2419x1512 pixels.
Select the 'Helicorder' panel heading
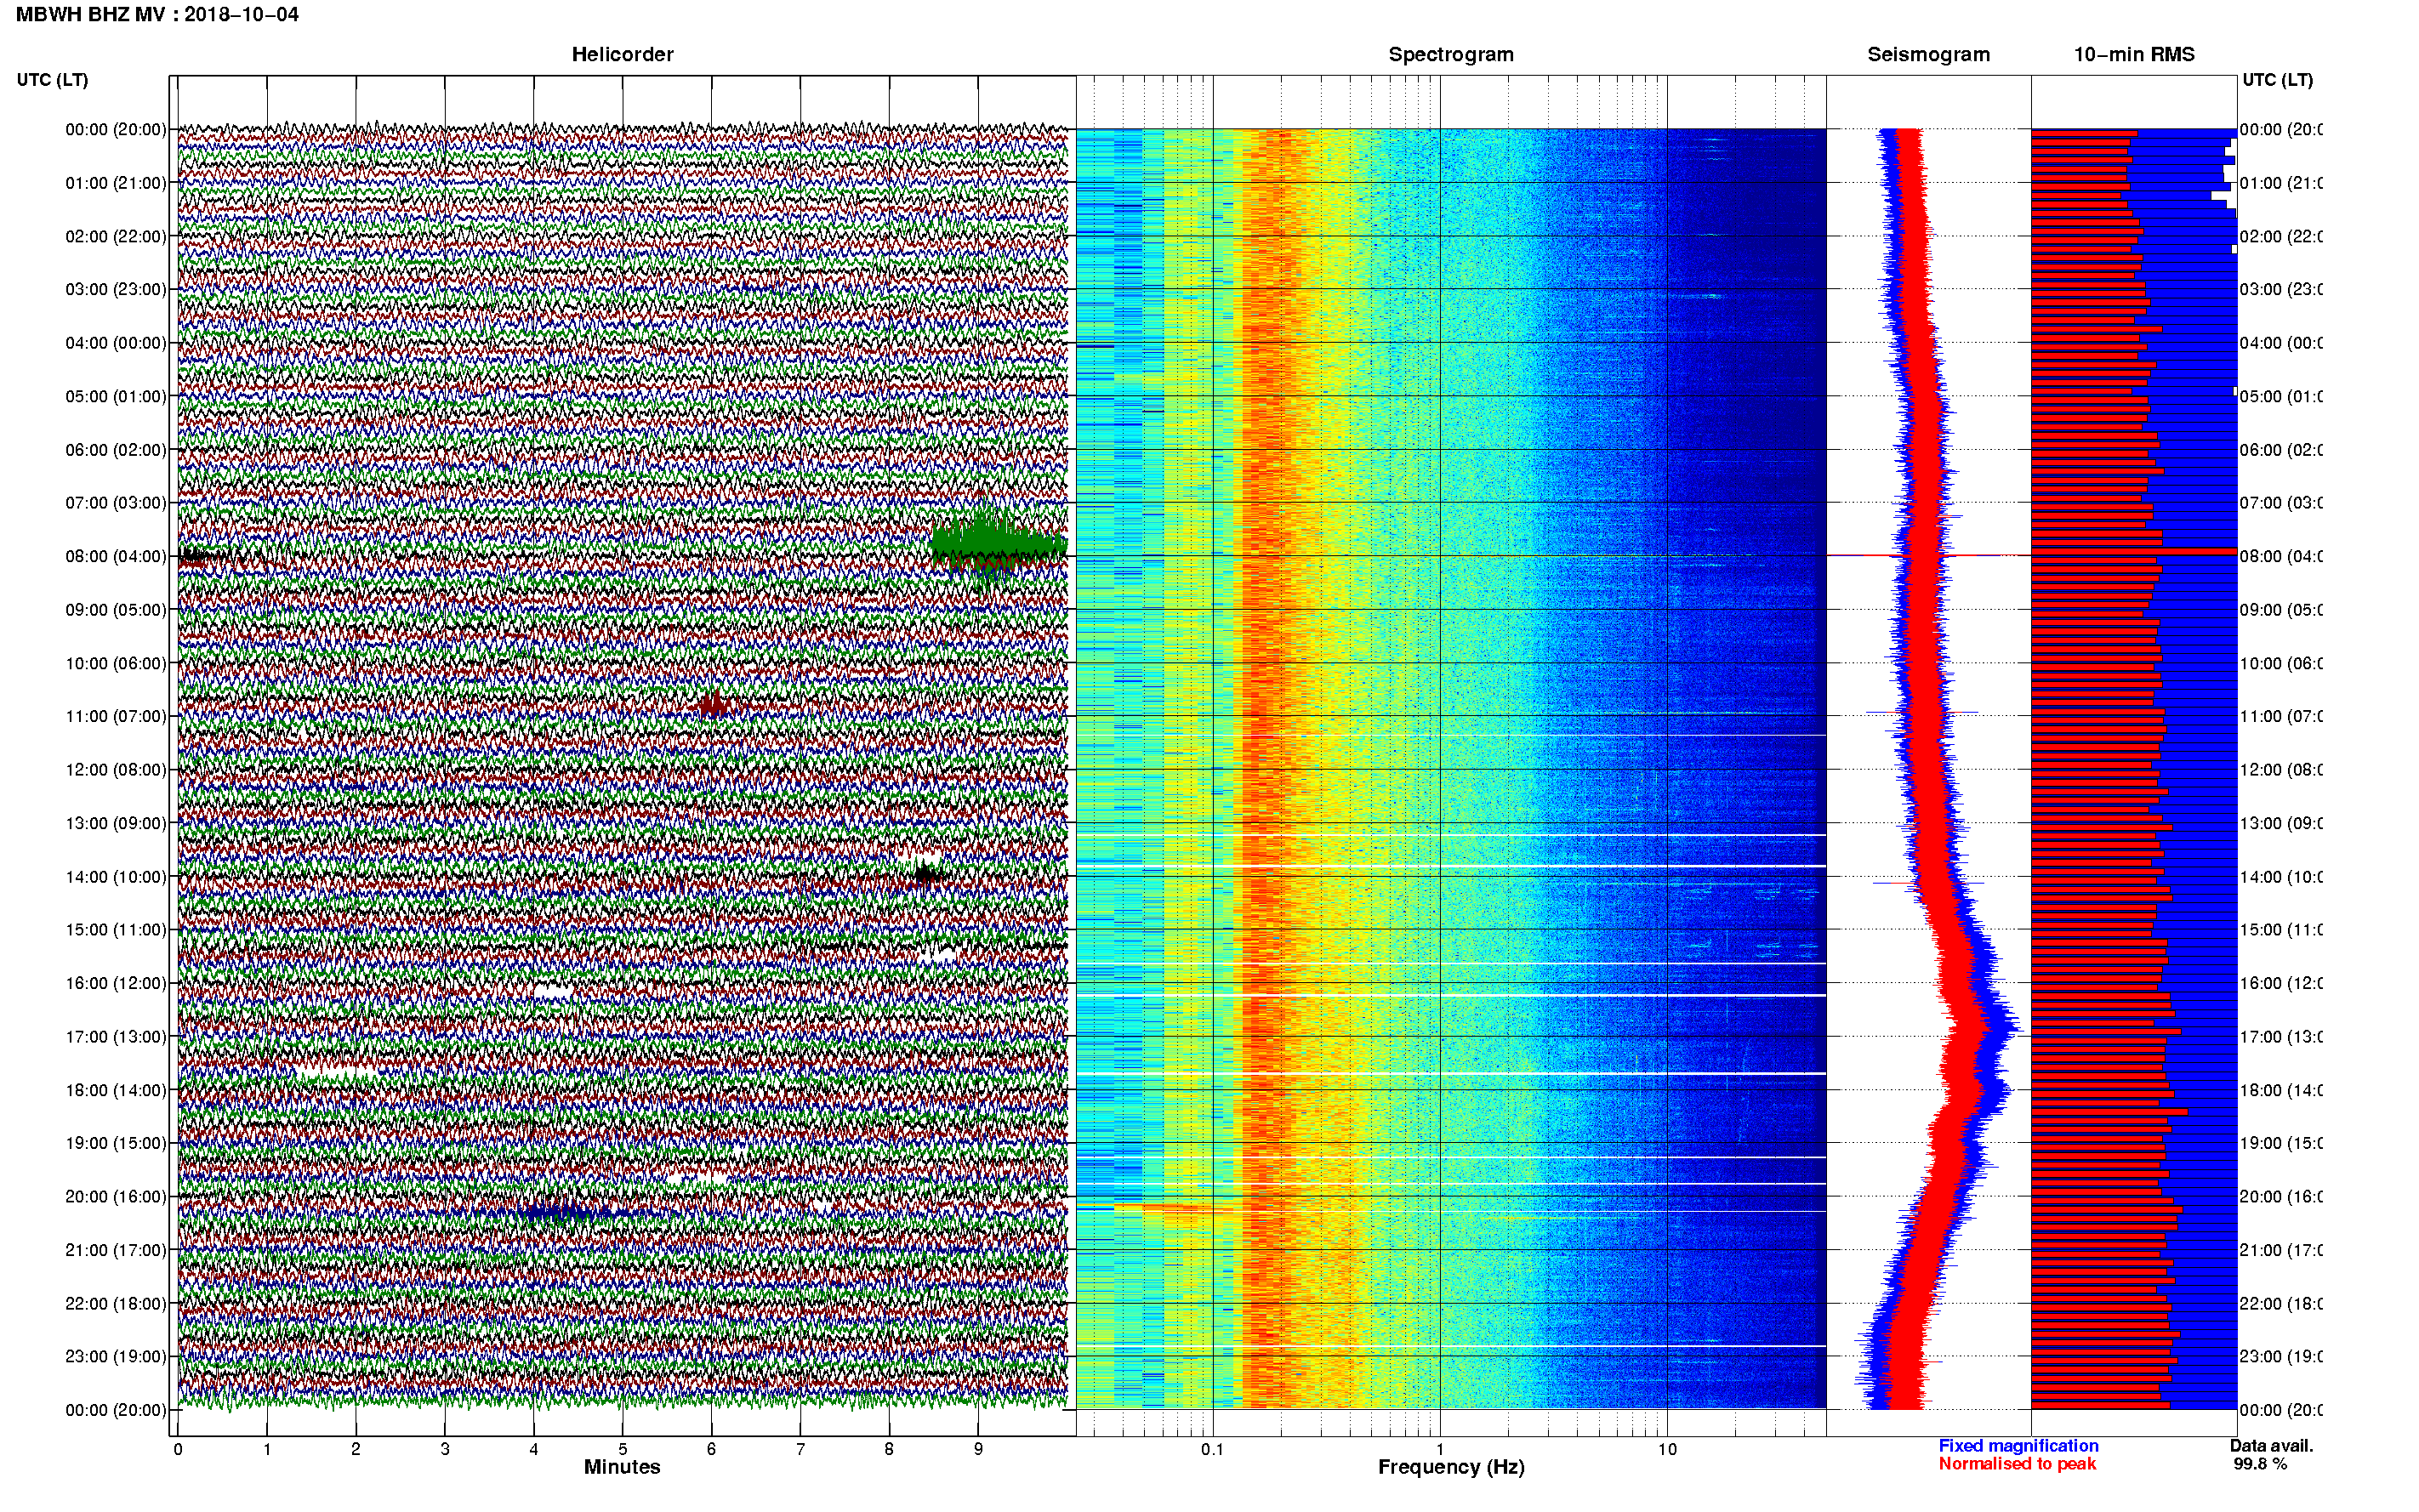tap(622, 54)
